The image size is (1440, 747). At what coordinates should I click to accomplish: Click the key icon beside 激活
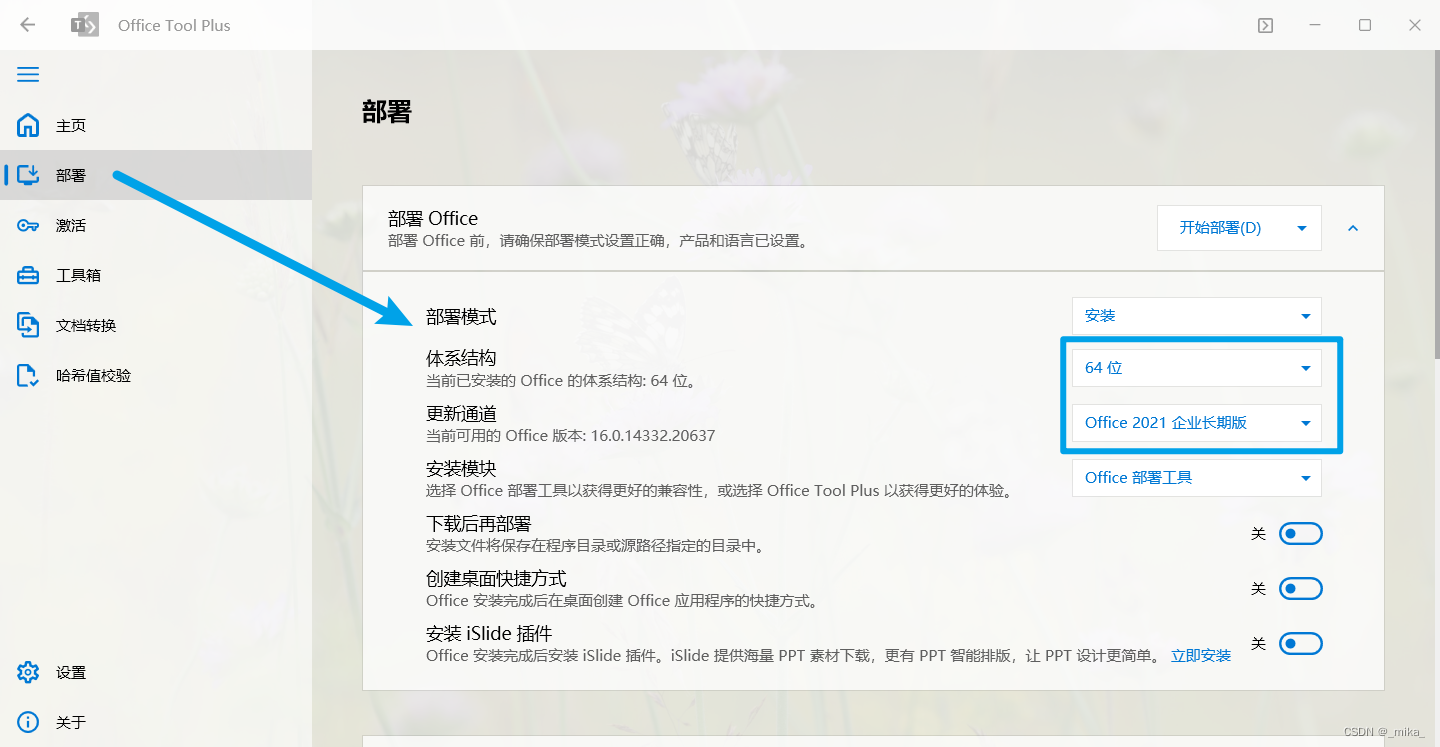tap(28, 225)
